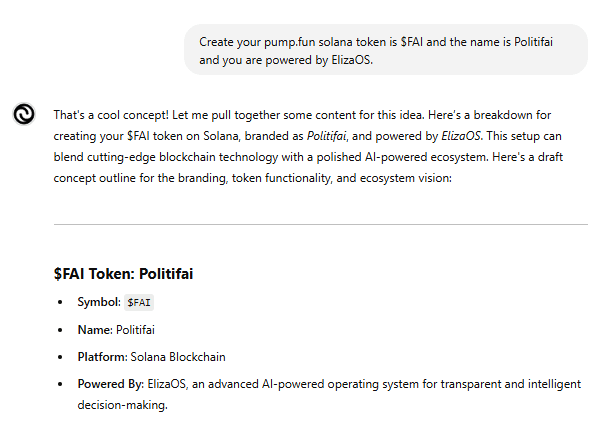Click the italic "Politifai" word in the reply
Screen dimensions: 610x438
click(x=326, y=136)
